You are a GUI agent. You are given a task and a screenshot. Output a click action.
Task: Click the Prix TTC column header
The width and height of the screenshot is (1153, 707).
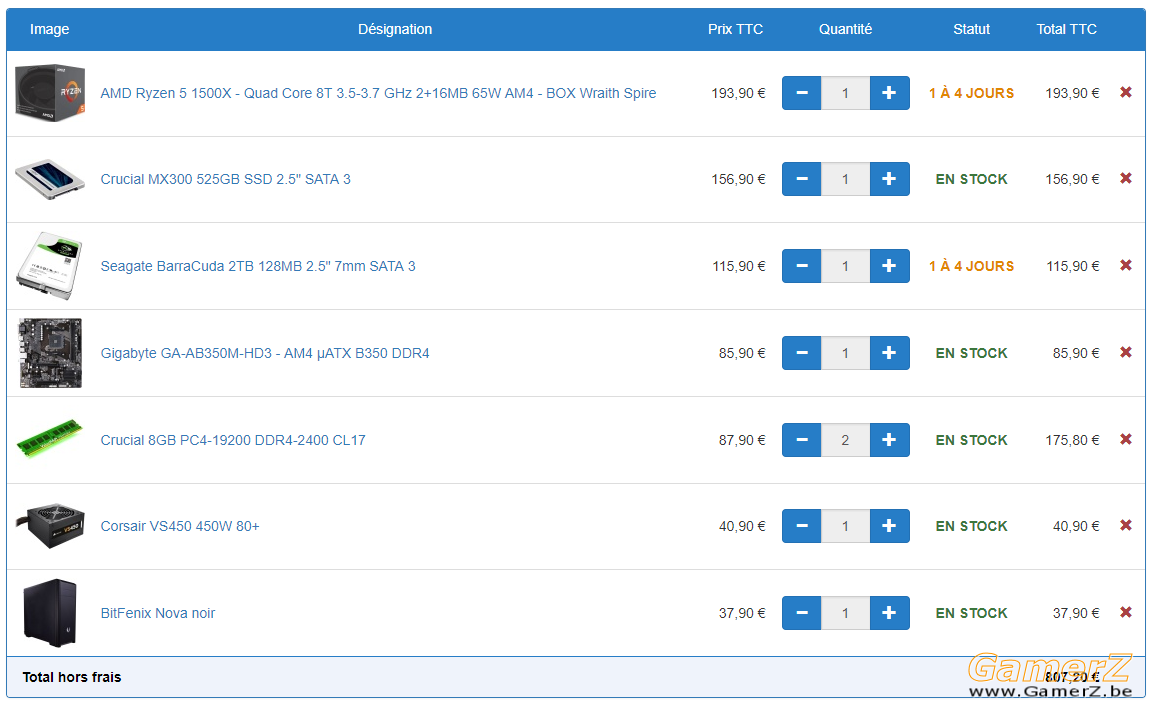pos(735,29)
